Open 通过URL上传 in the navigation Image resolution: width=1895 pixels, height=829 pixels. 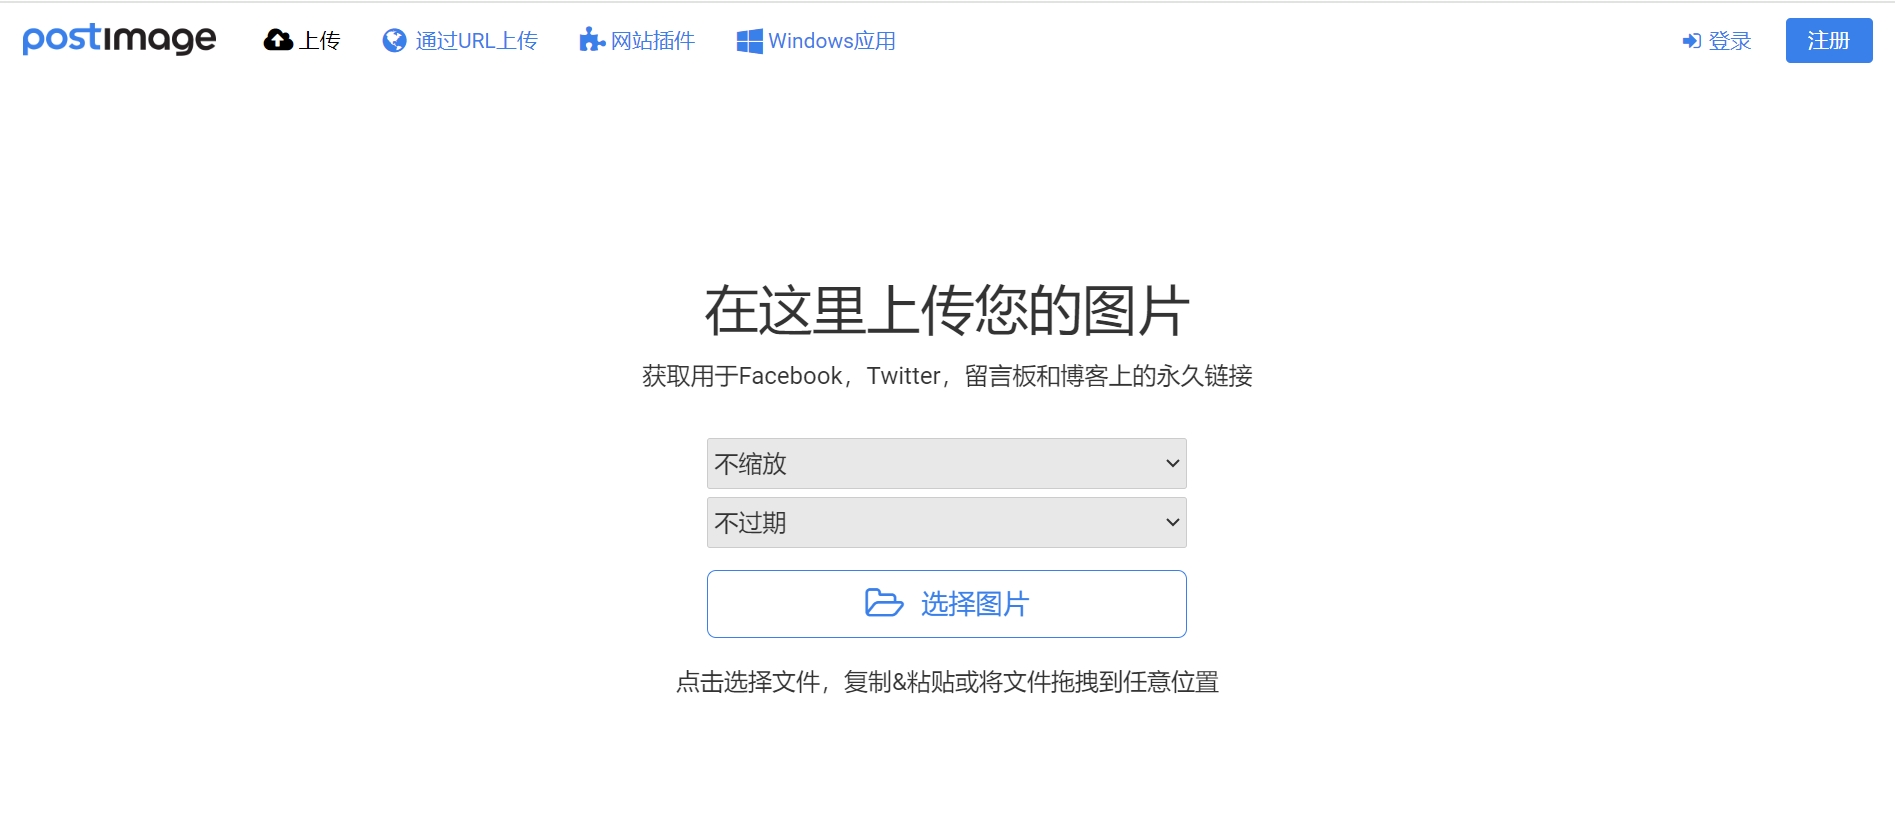pyautogui.click(x=460, y=40)
